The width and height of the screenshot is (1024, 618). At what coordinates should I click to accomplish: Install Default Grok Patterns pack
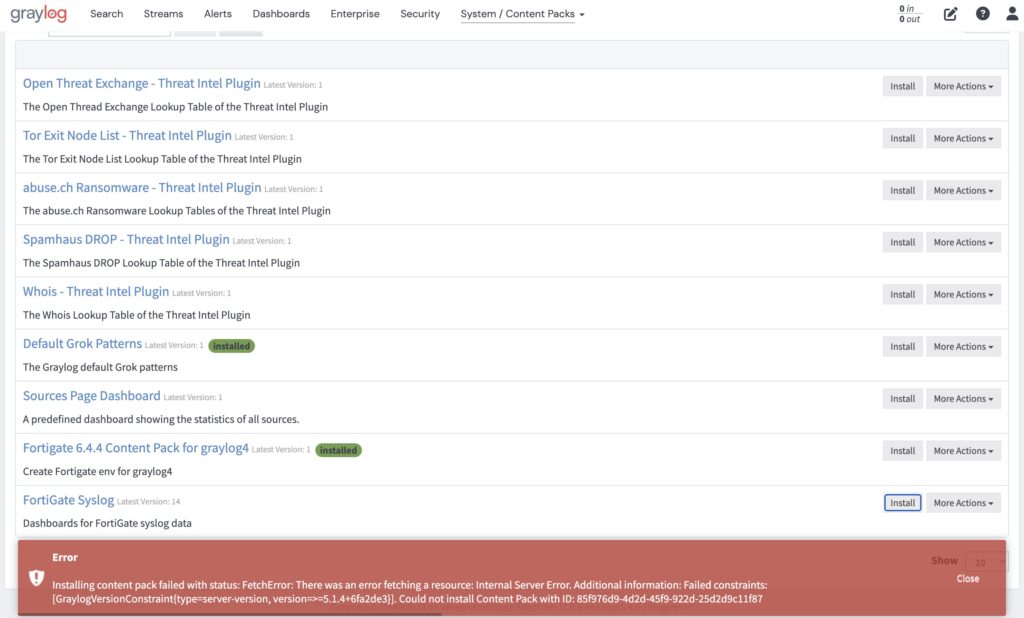[903, 347]
